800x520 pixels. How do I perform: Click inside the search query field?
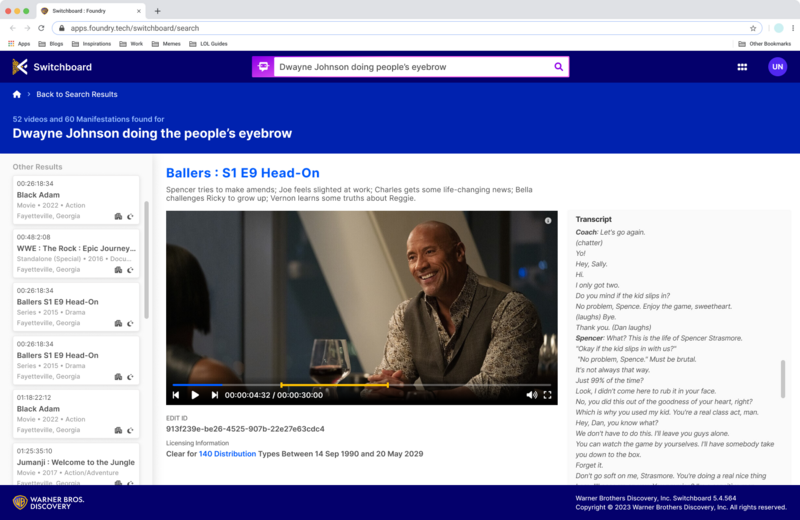(x=413, y=67)
